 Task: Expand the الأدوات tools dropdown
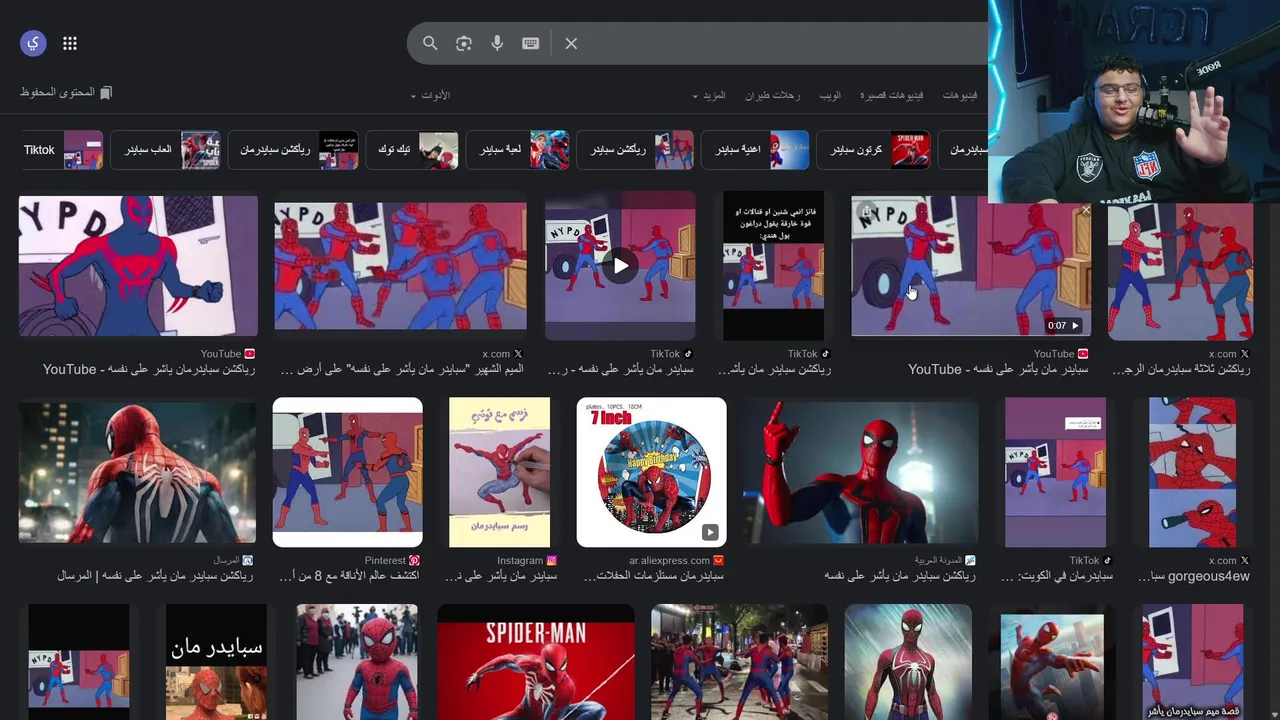[430, 95]
